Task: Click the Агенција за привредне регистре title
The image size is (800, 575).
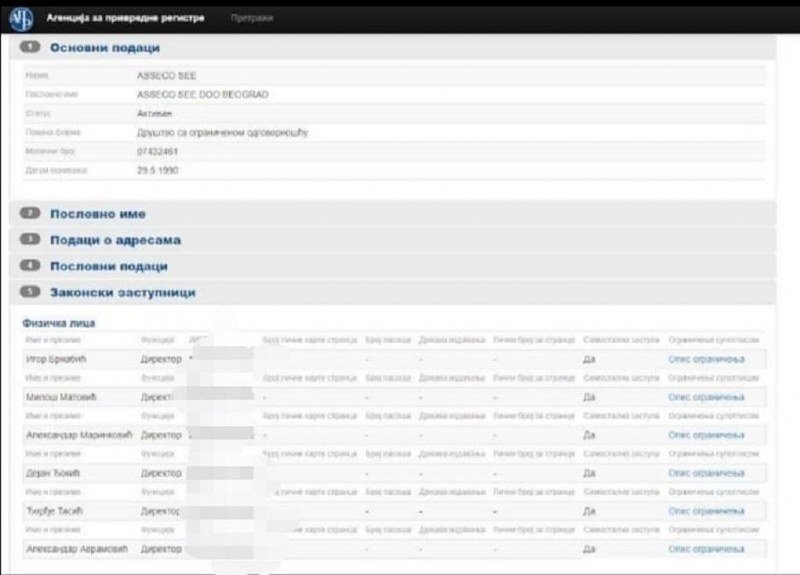Action: (125, 18)
